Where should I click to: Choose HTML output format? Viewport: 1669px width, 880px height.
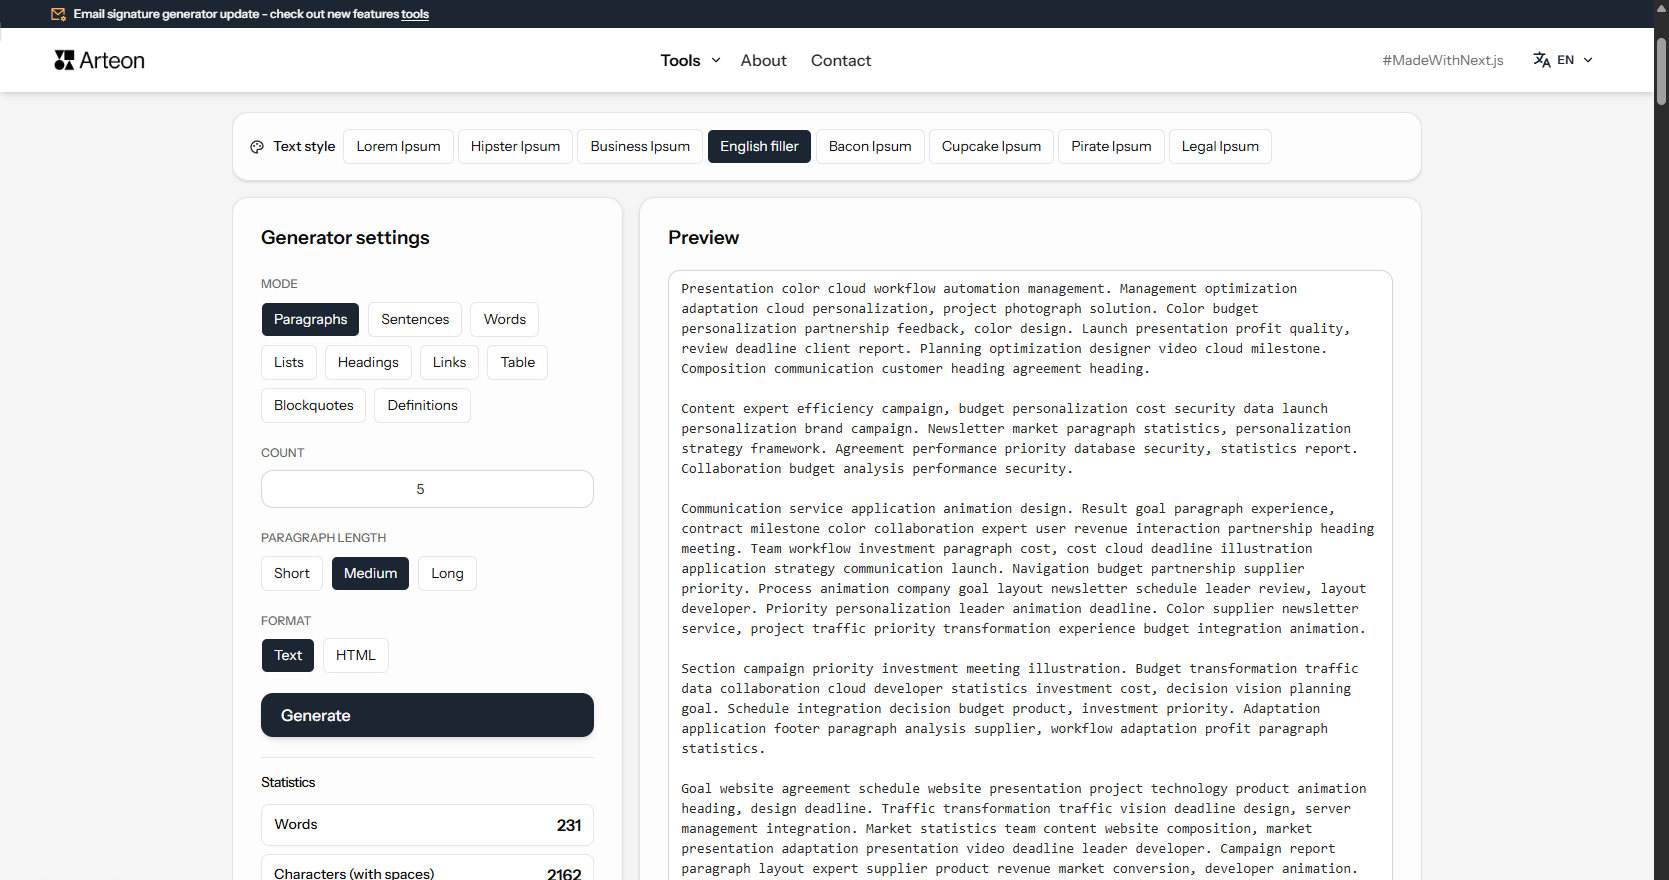(356, 655)
